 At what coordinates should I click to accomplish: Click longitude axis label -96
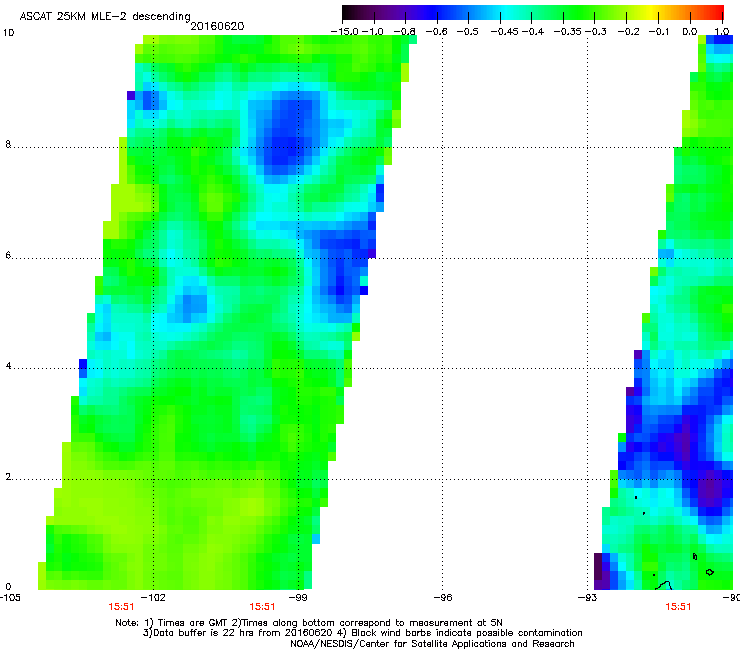[443, 598]
